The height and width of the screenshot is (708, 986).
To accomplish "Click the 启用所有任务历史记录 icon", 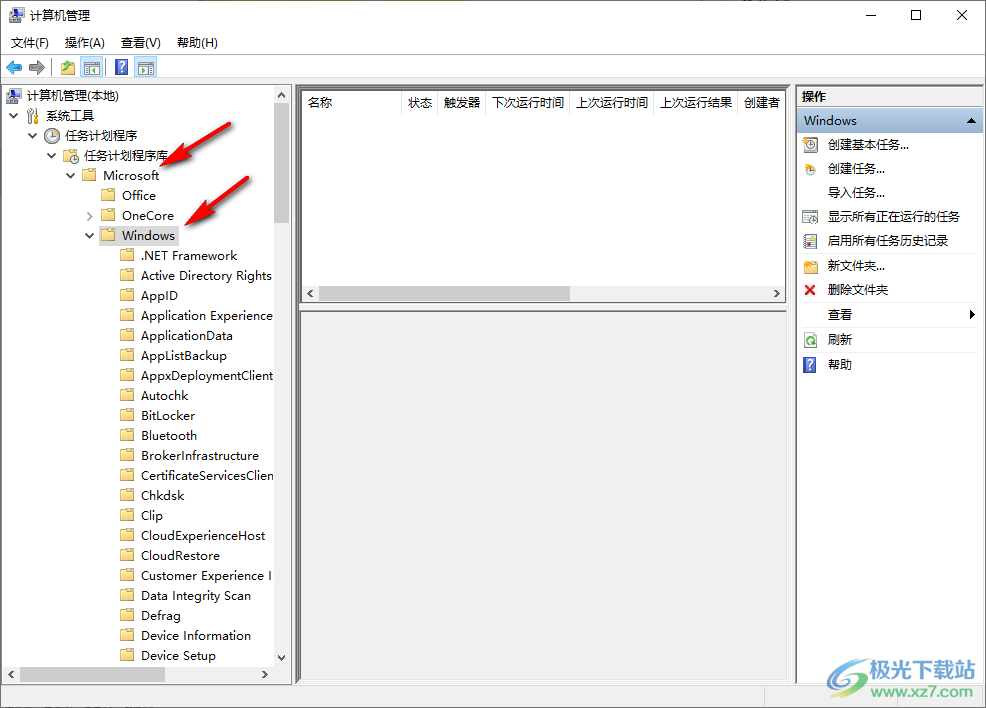I will tap(811, 241).
